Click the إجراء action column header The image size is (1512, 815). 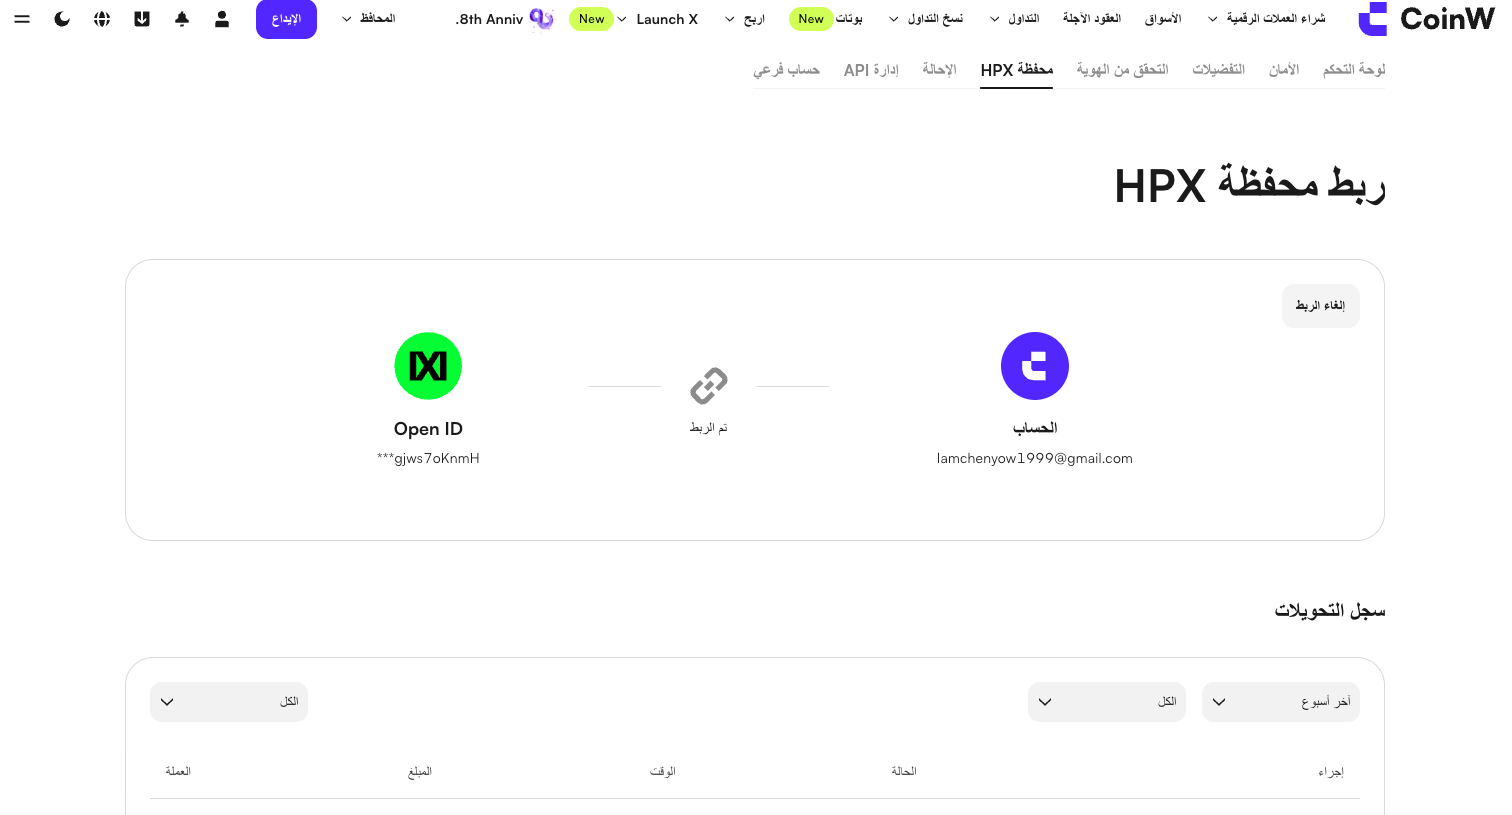pyautogui.click(x=1331, y=771)
